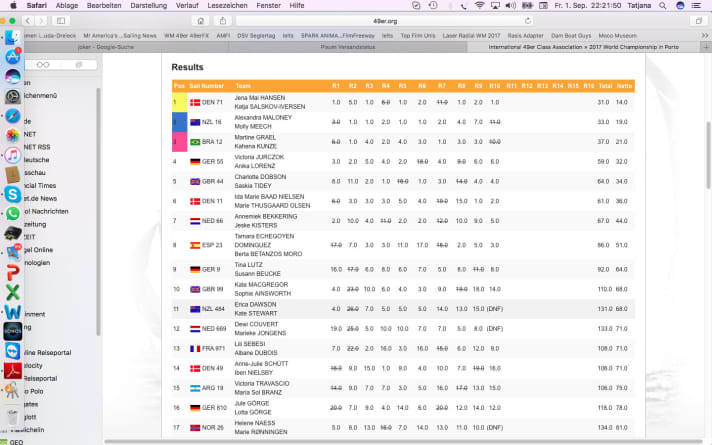Click the Team column header
This screenshot has width=712, height=445.
(243, 86)
